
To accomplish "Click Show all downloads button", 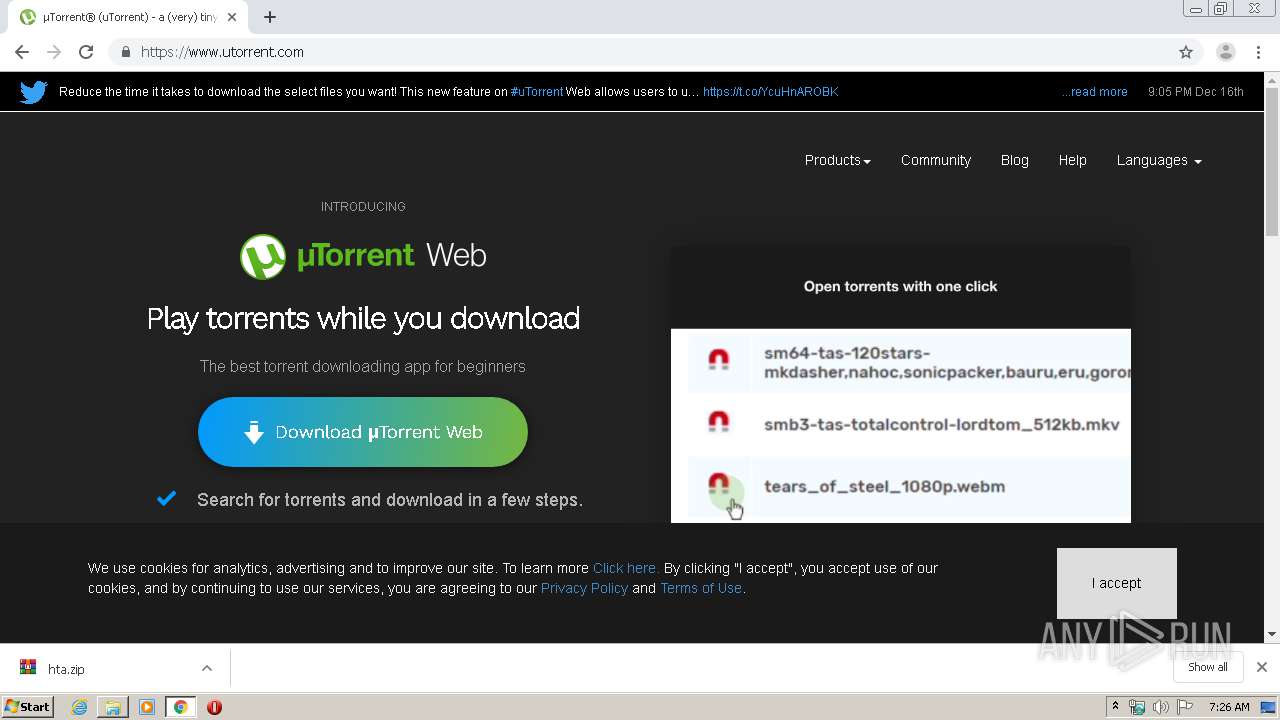I will tap(1207, 667).
